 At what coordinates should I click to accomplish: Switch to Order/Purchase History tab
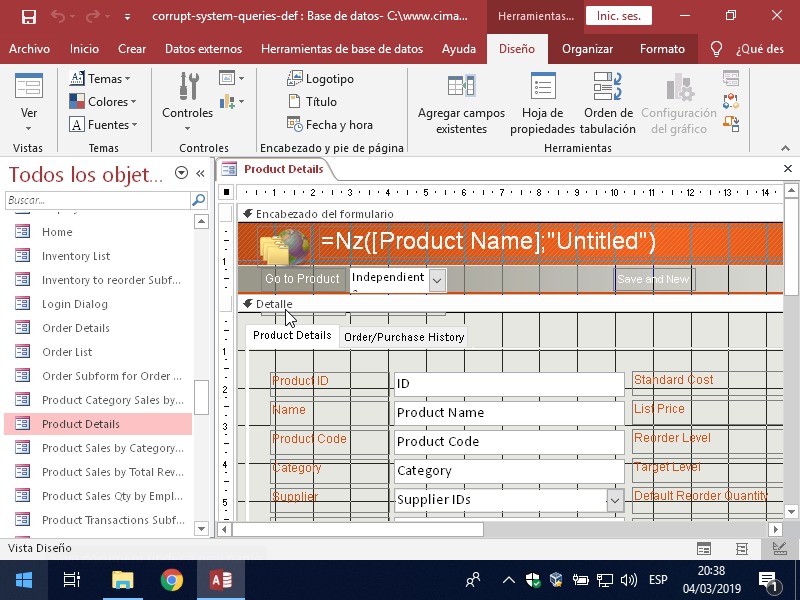pyautogui.click(x=404, y=337)
